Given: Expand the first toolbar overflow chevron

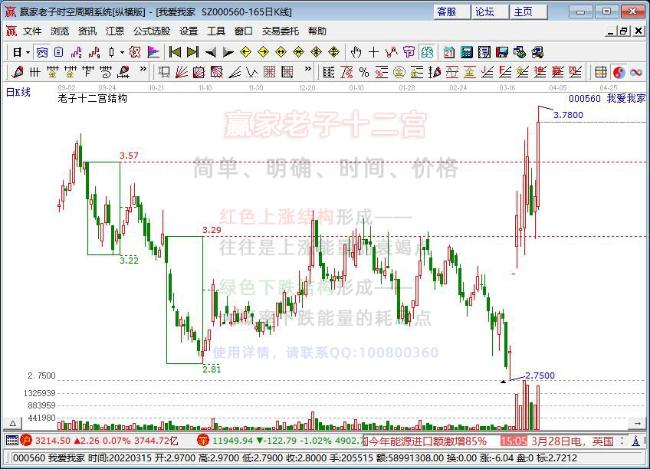Looking at the screenshot, I should [x=143, y=69].
